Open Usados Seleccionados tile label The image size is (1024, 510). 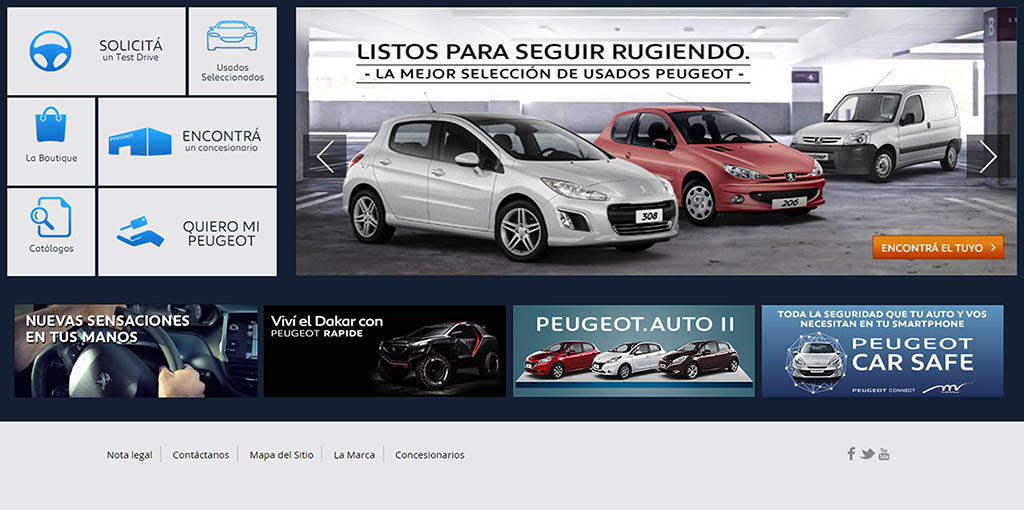(x=232, y=72)
